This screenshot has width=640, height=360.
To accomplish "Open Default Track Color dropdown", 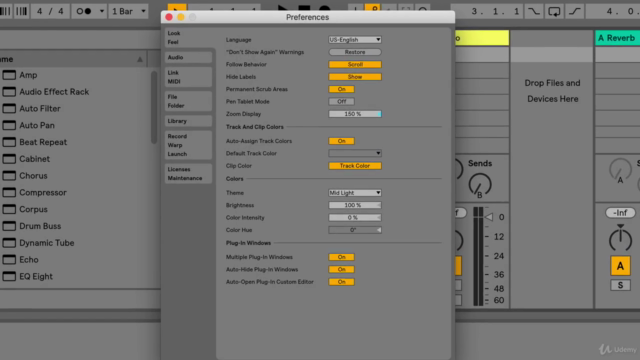I will click(x=355, y=153).
